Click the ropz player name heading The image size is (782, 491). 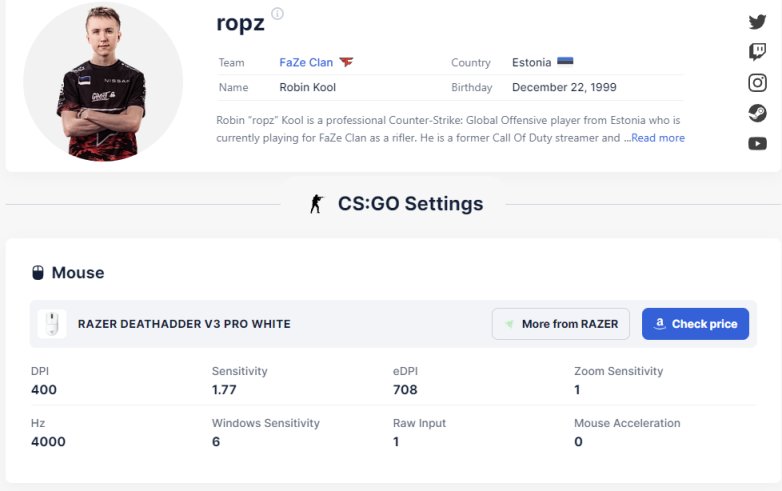pyautogui.click(x=240, y=23)
